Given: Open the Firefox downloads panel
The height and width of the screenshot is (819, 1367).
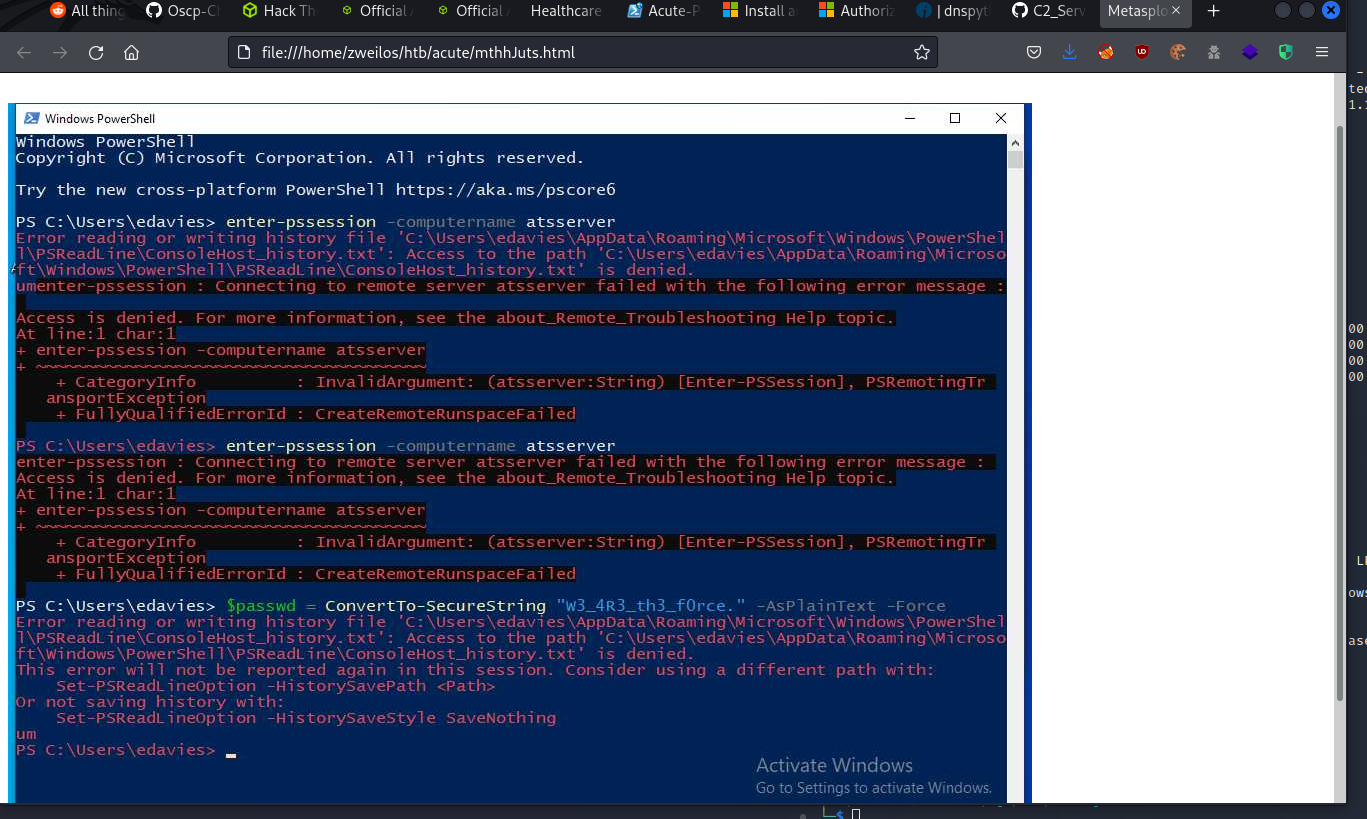Looking at the screenshot, I should click(x=1069, y=52).
